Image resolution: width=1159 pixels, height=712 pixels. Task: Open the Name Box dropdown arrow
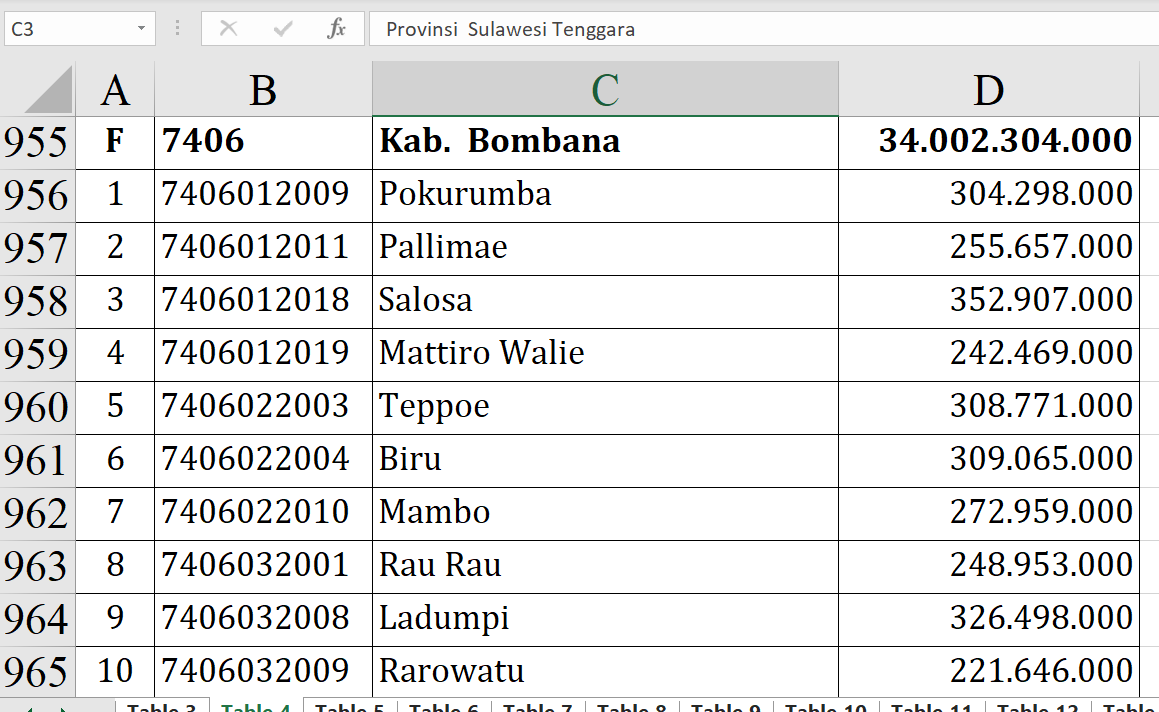pos(141,29)
